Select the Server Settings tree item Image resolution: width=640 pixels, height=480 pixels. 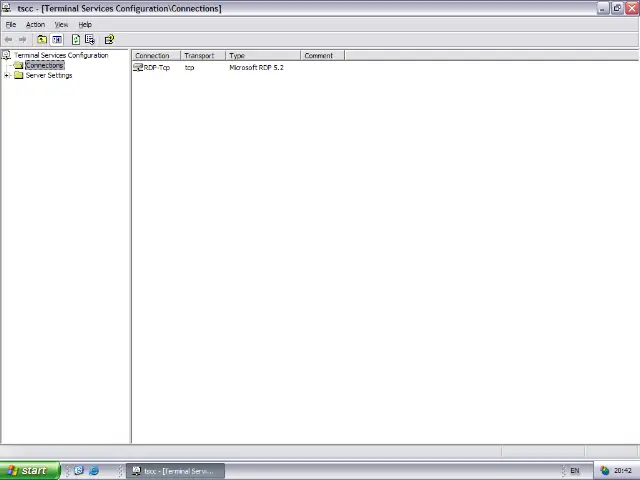[x=49, y=76]
